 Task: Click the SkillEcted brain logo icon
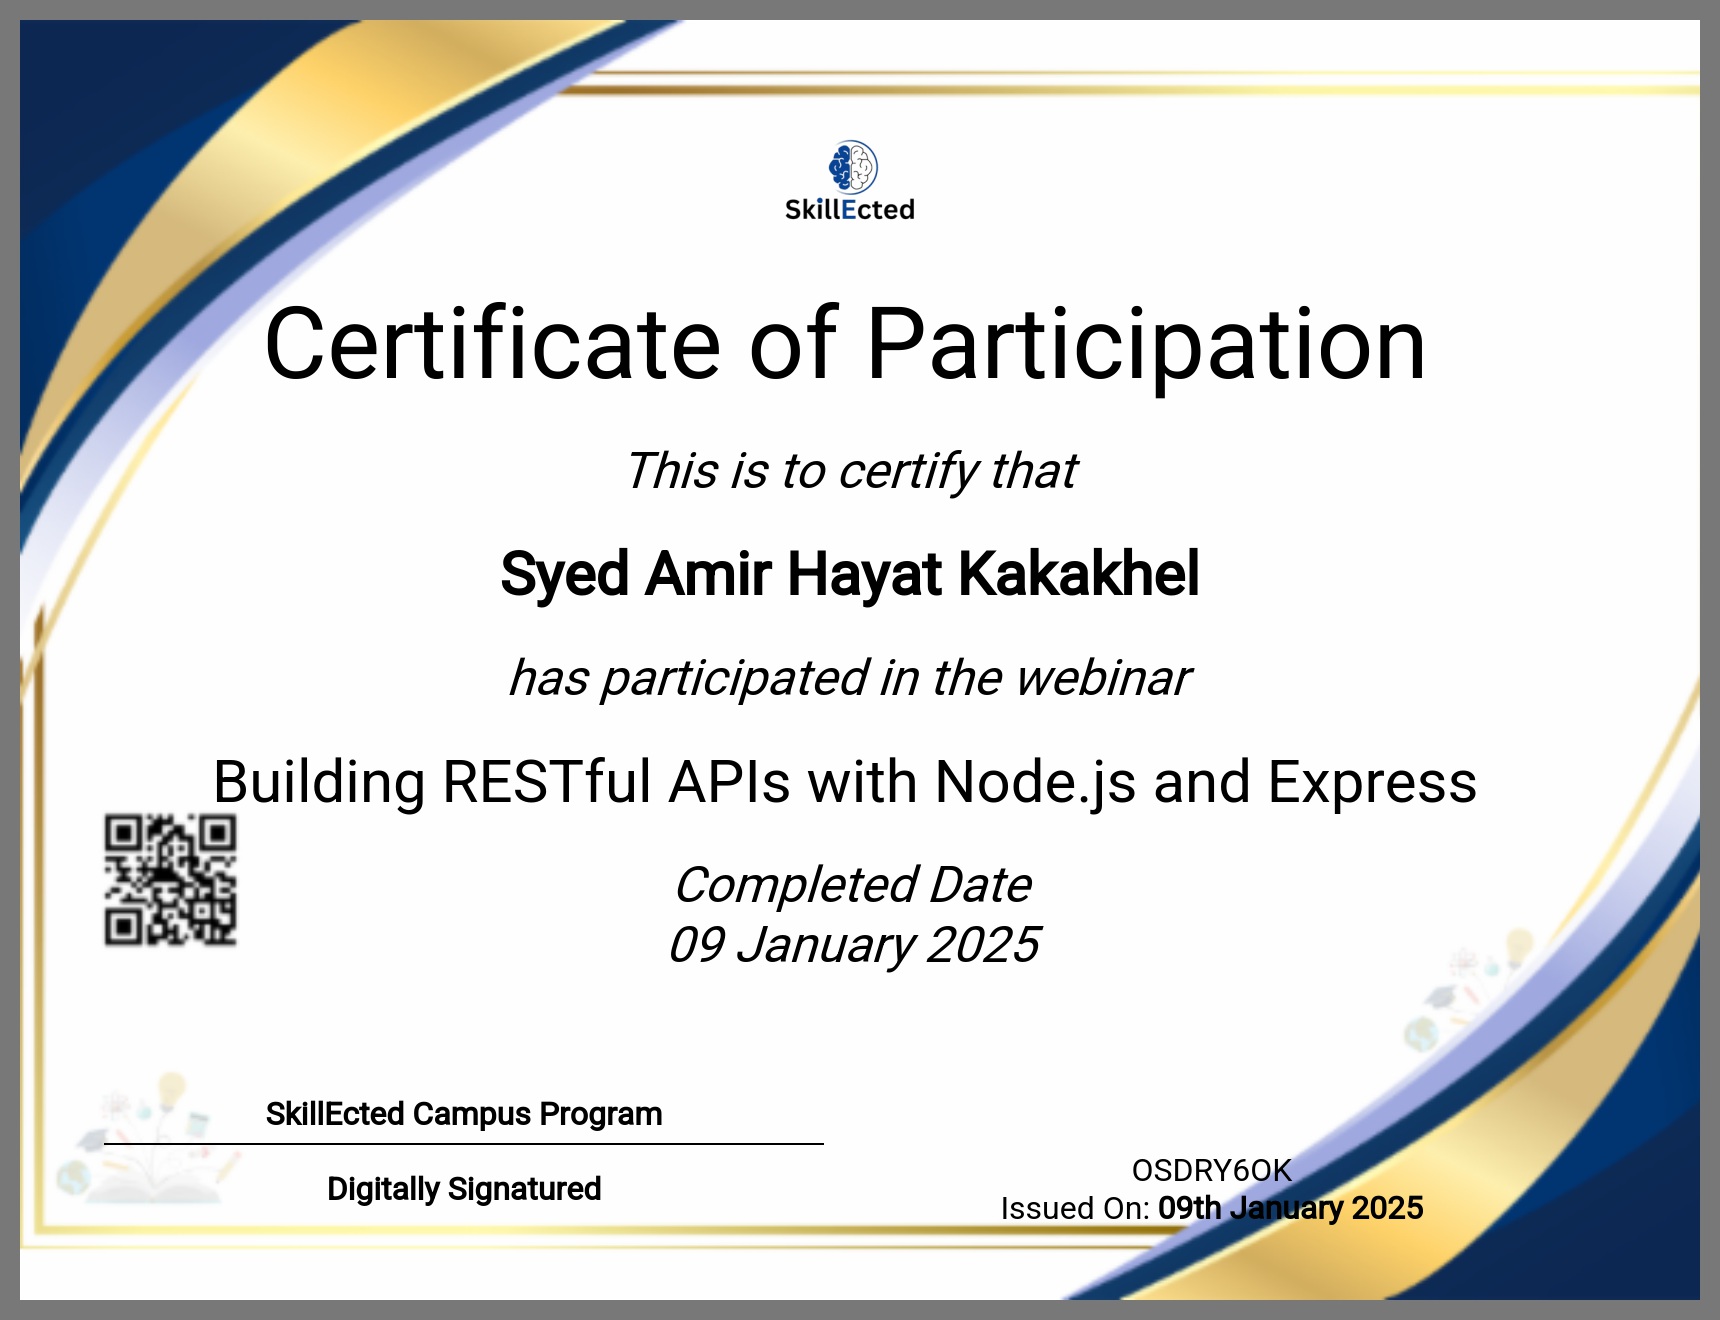(852, 167)
